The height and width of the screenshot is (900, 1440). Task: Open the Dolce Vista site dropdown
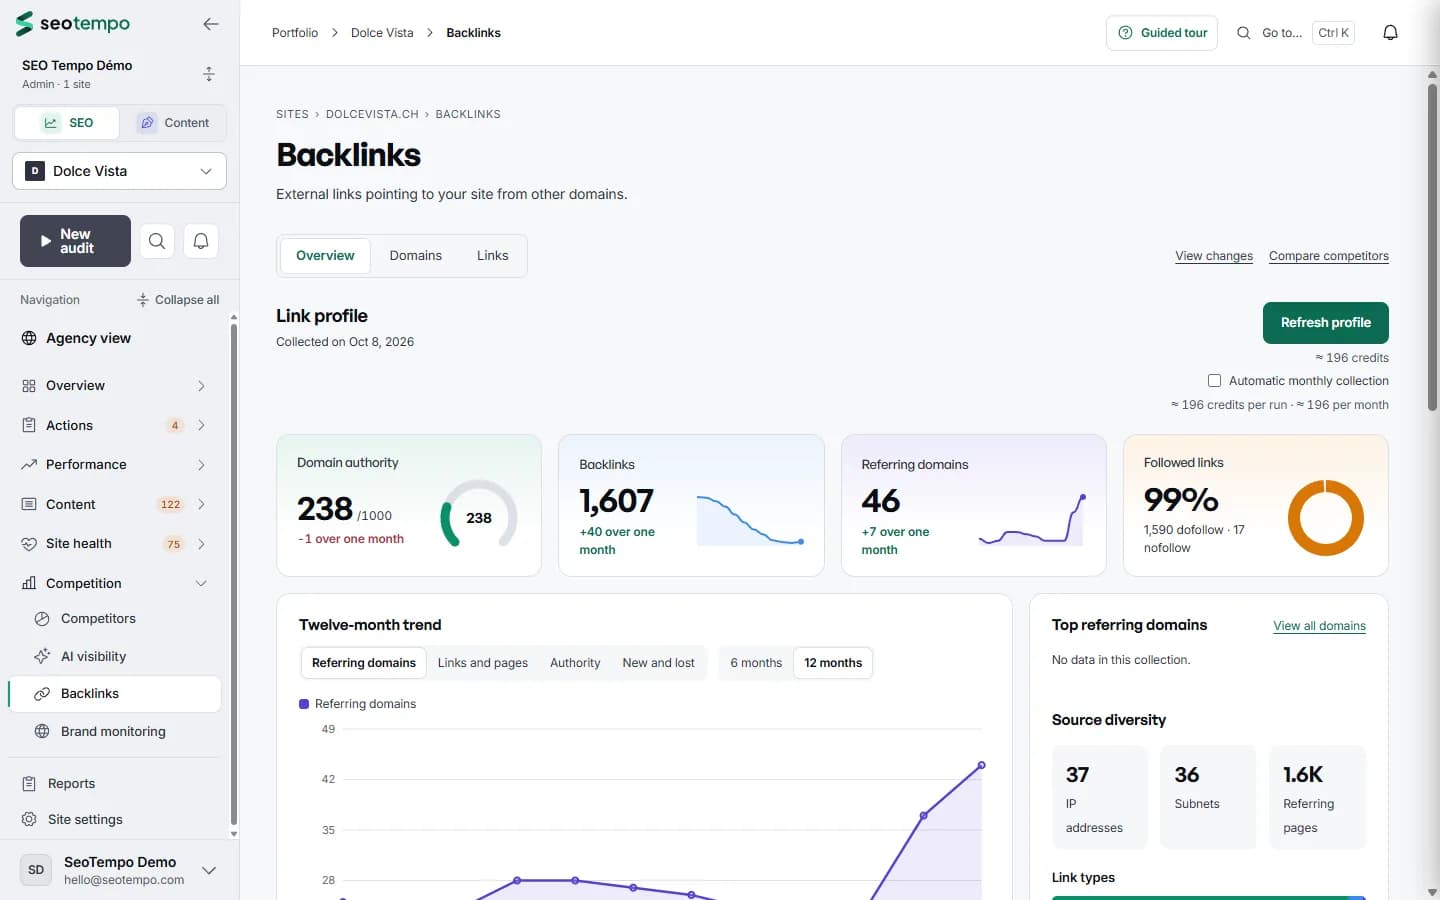coord(119,171)
